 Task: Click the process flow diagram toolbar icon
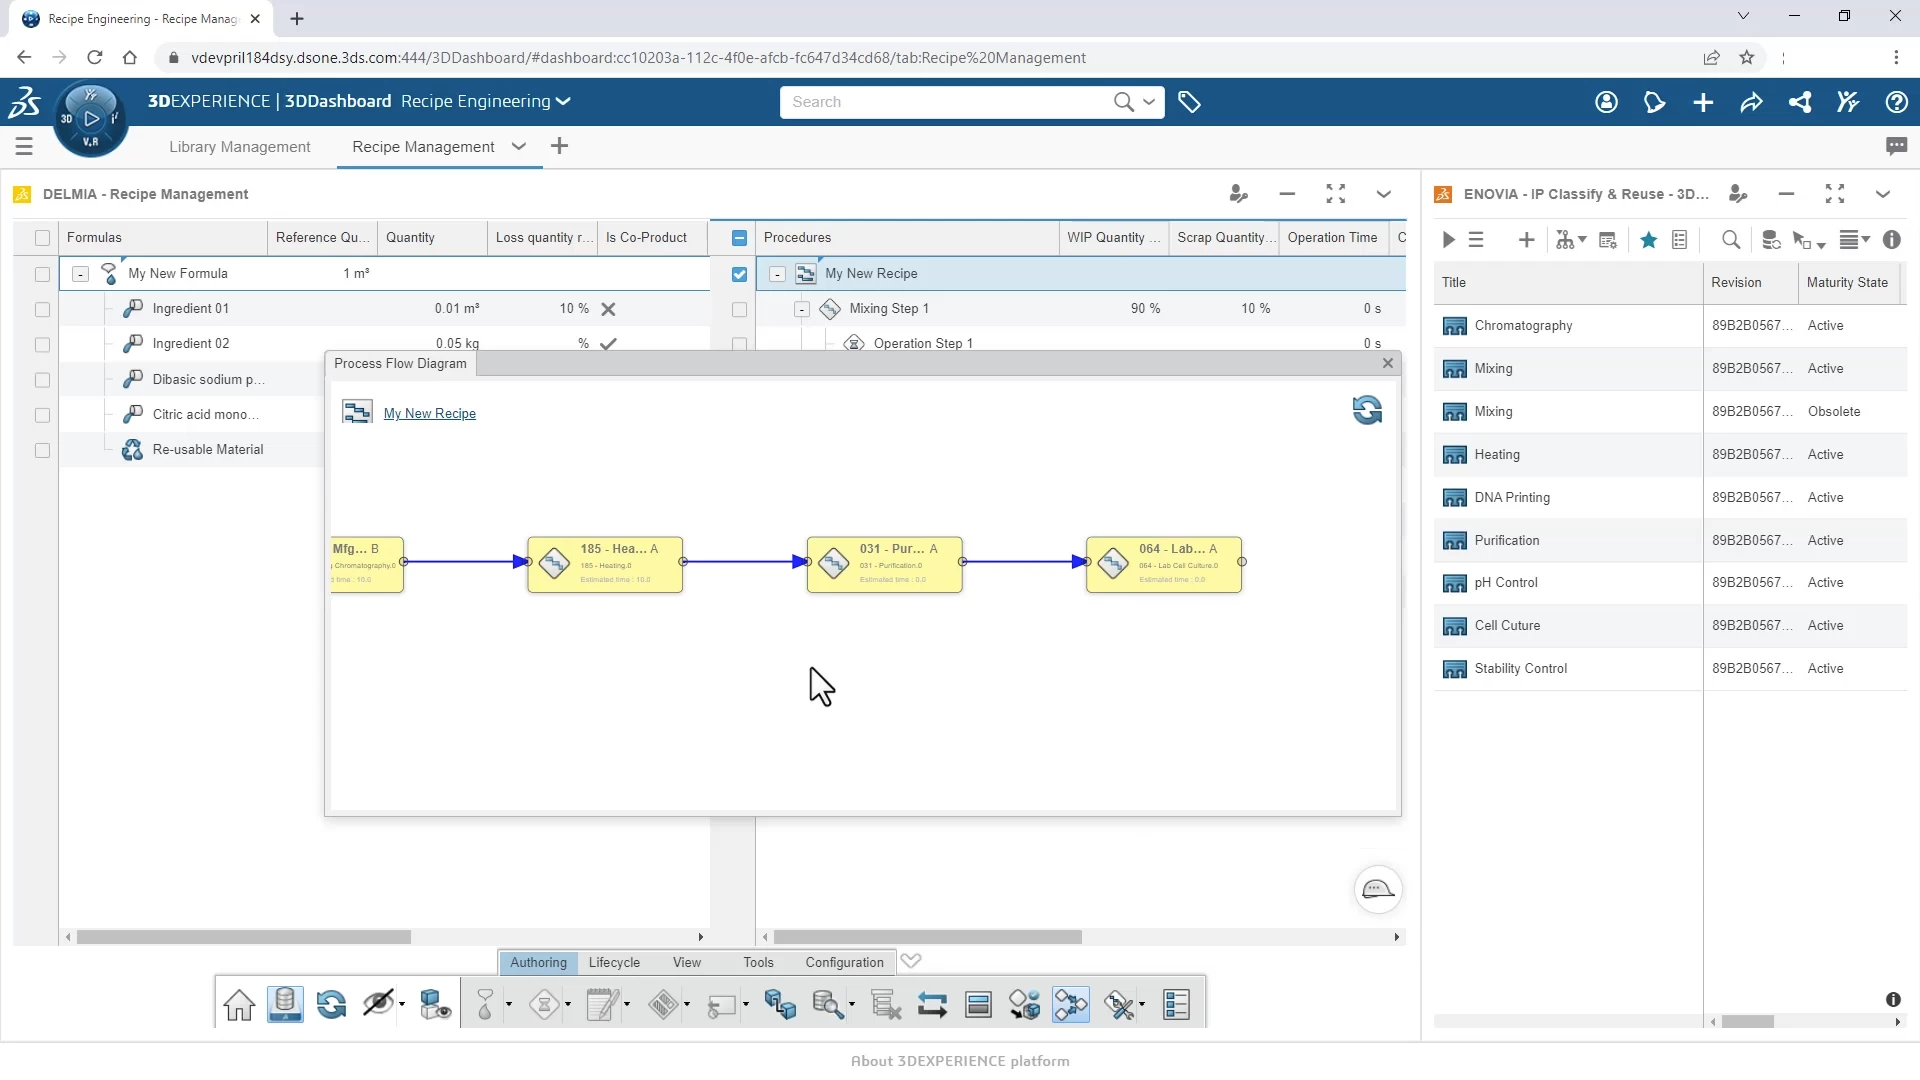[x=1070, y=1004]
